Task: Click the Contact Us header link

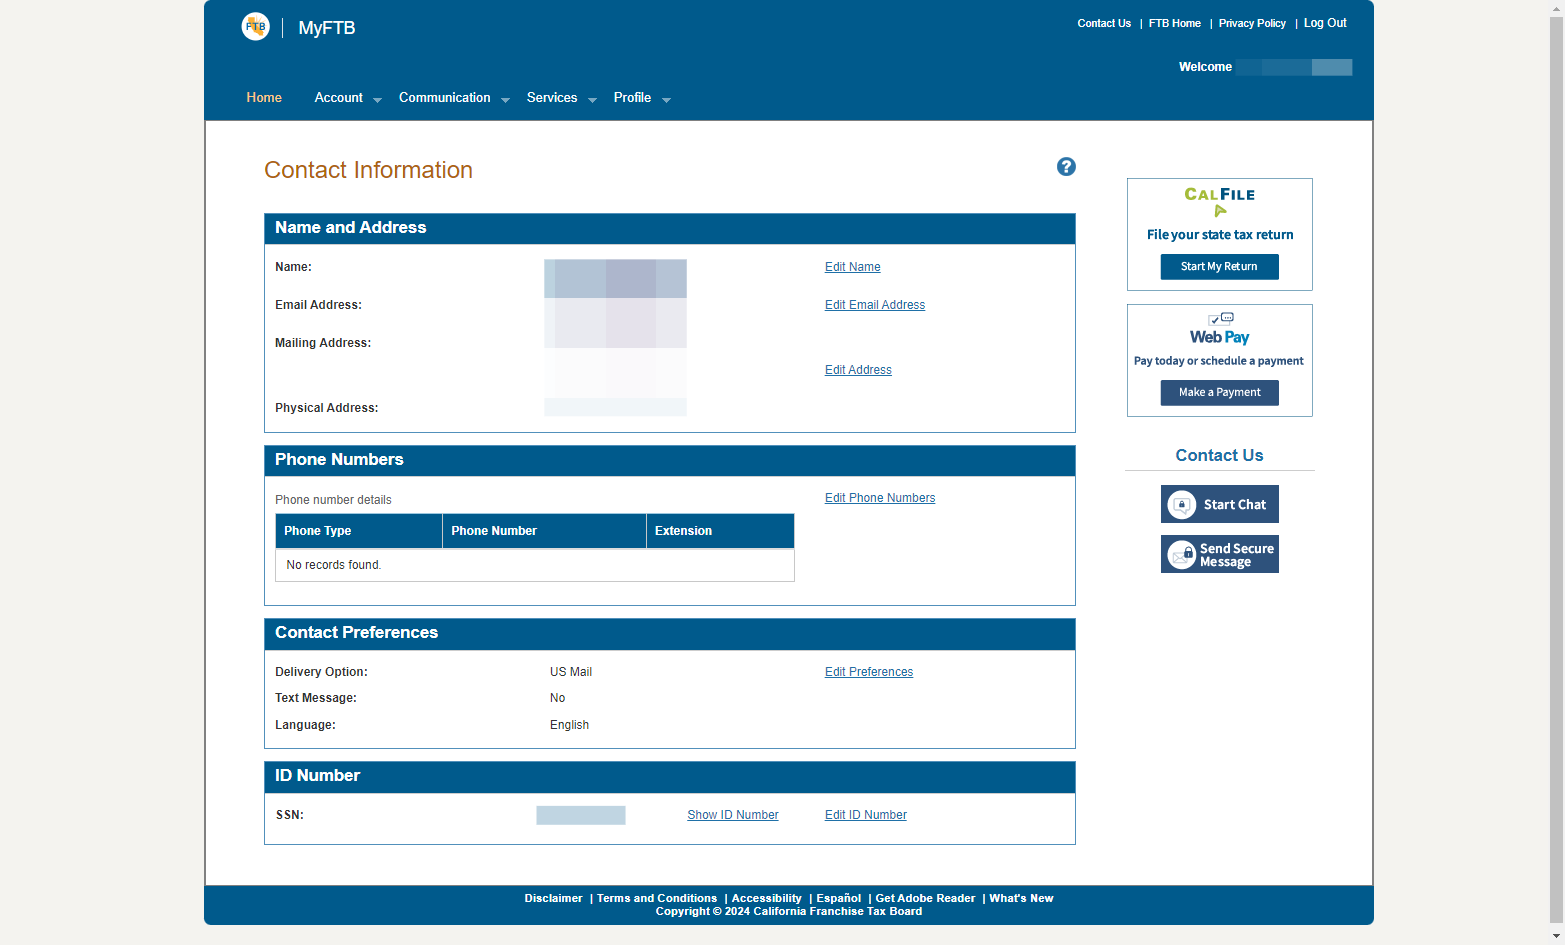Action: coord(1104,23)
